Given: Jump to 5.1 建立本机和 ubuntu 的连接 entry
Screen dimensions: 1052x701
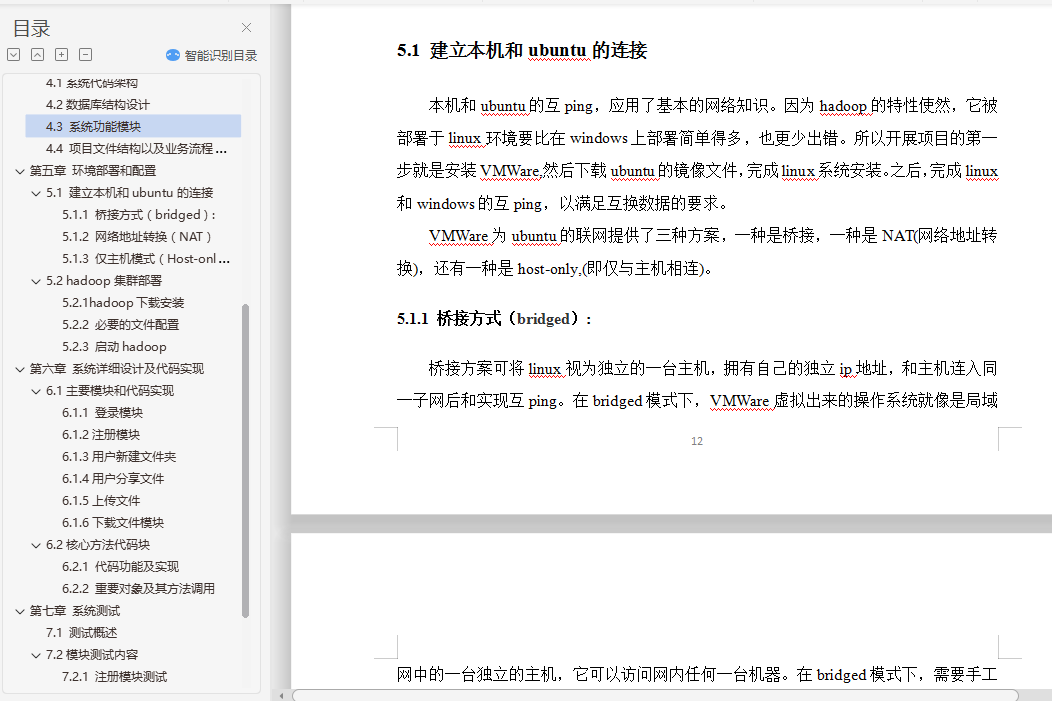Looking at the screenshot, I should [129, 193].
